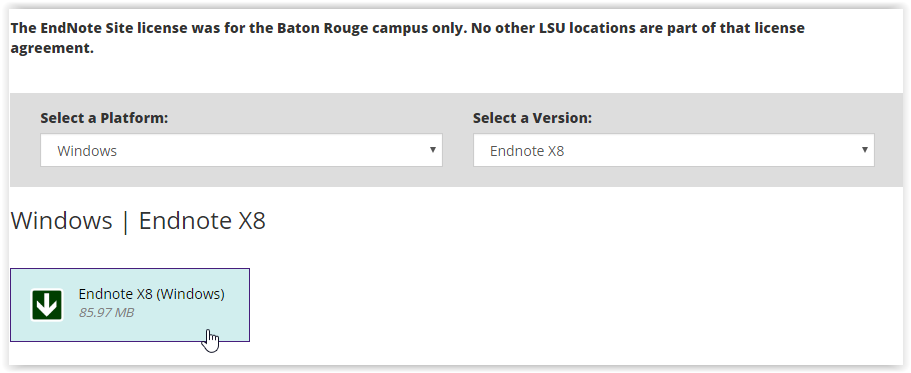The height and width of the screenshot is (373, 911).
Task: Click the "Select a Platform:" label
Action: tap(104, 118)
